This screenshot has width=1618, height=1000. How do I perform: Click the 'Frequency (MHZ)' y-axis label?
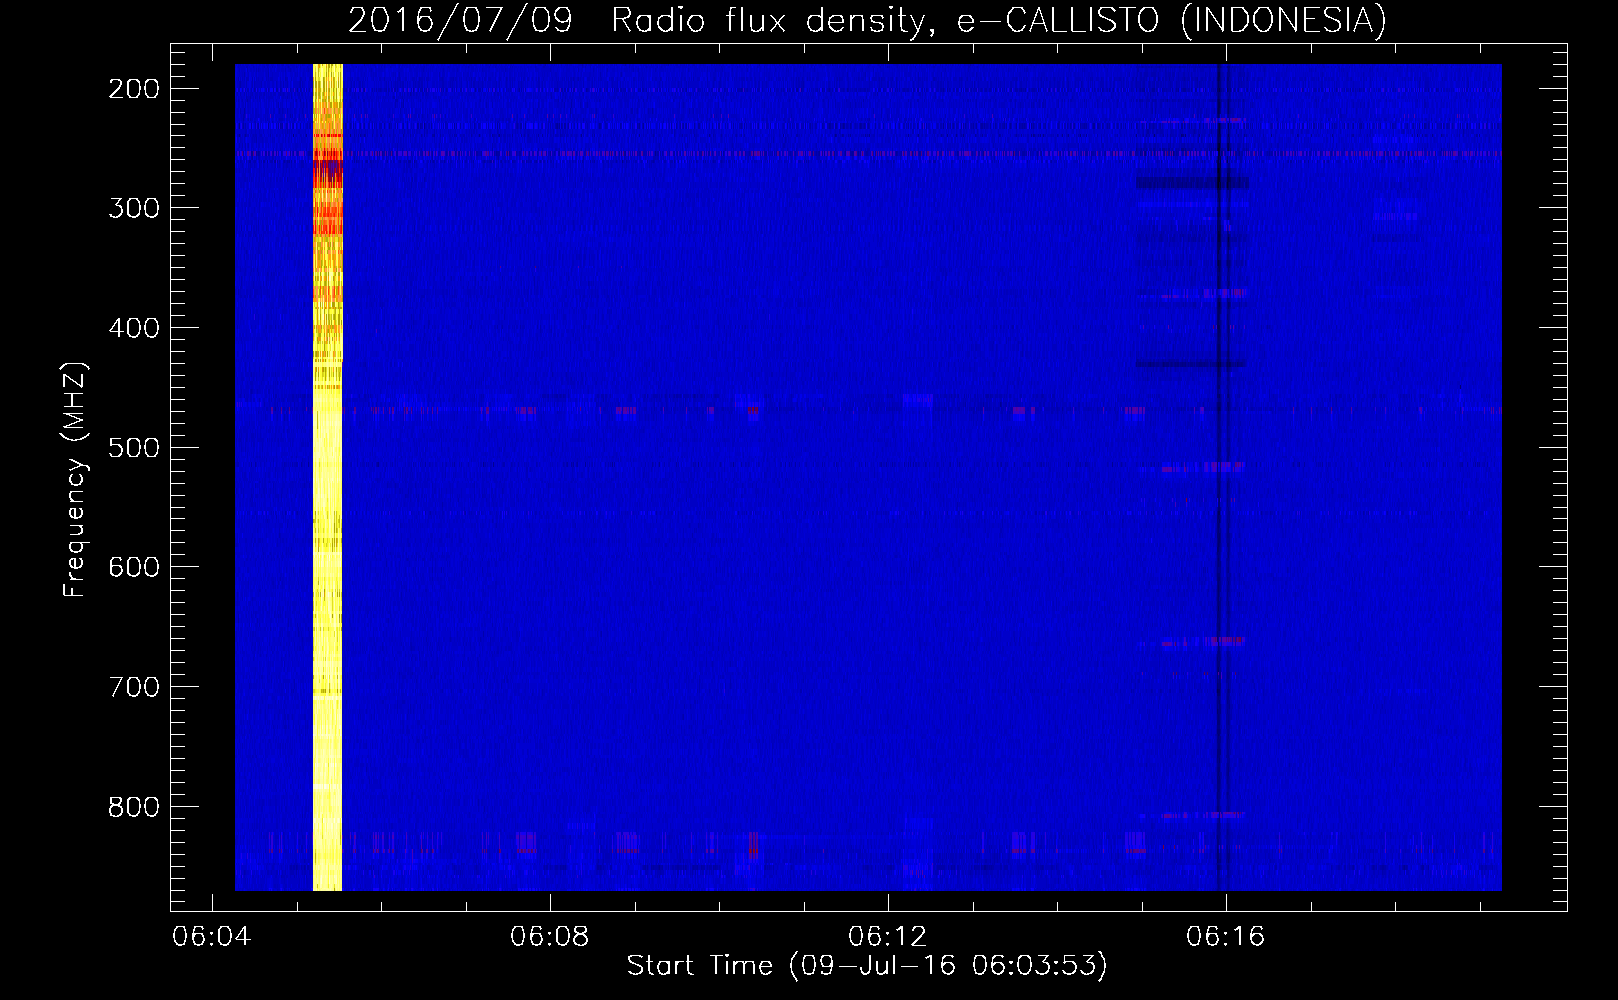click(x=75, y=480)
